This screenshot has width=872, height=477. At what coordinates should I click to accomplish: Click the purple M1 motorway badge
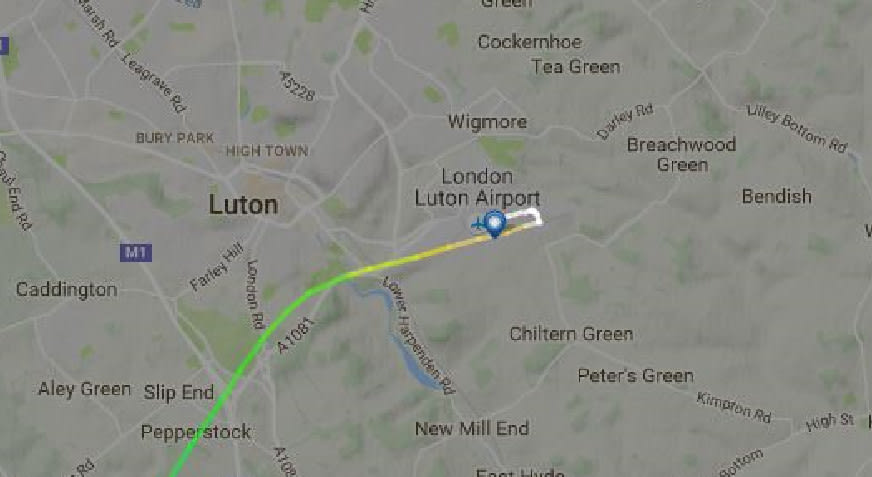tap(136, 252)
